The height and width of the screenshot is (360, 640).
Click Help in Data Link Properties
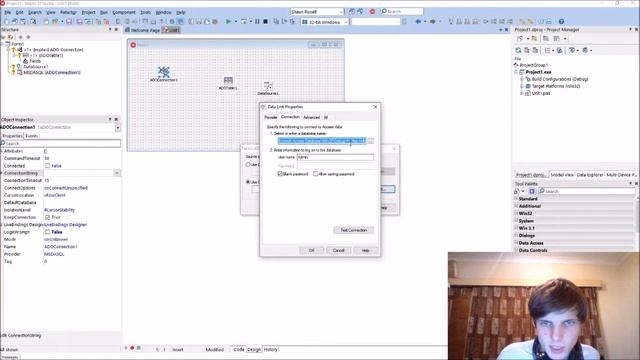(x=365, y=250)
